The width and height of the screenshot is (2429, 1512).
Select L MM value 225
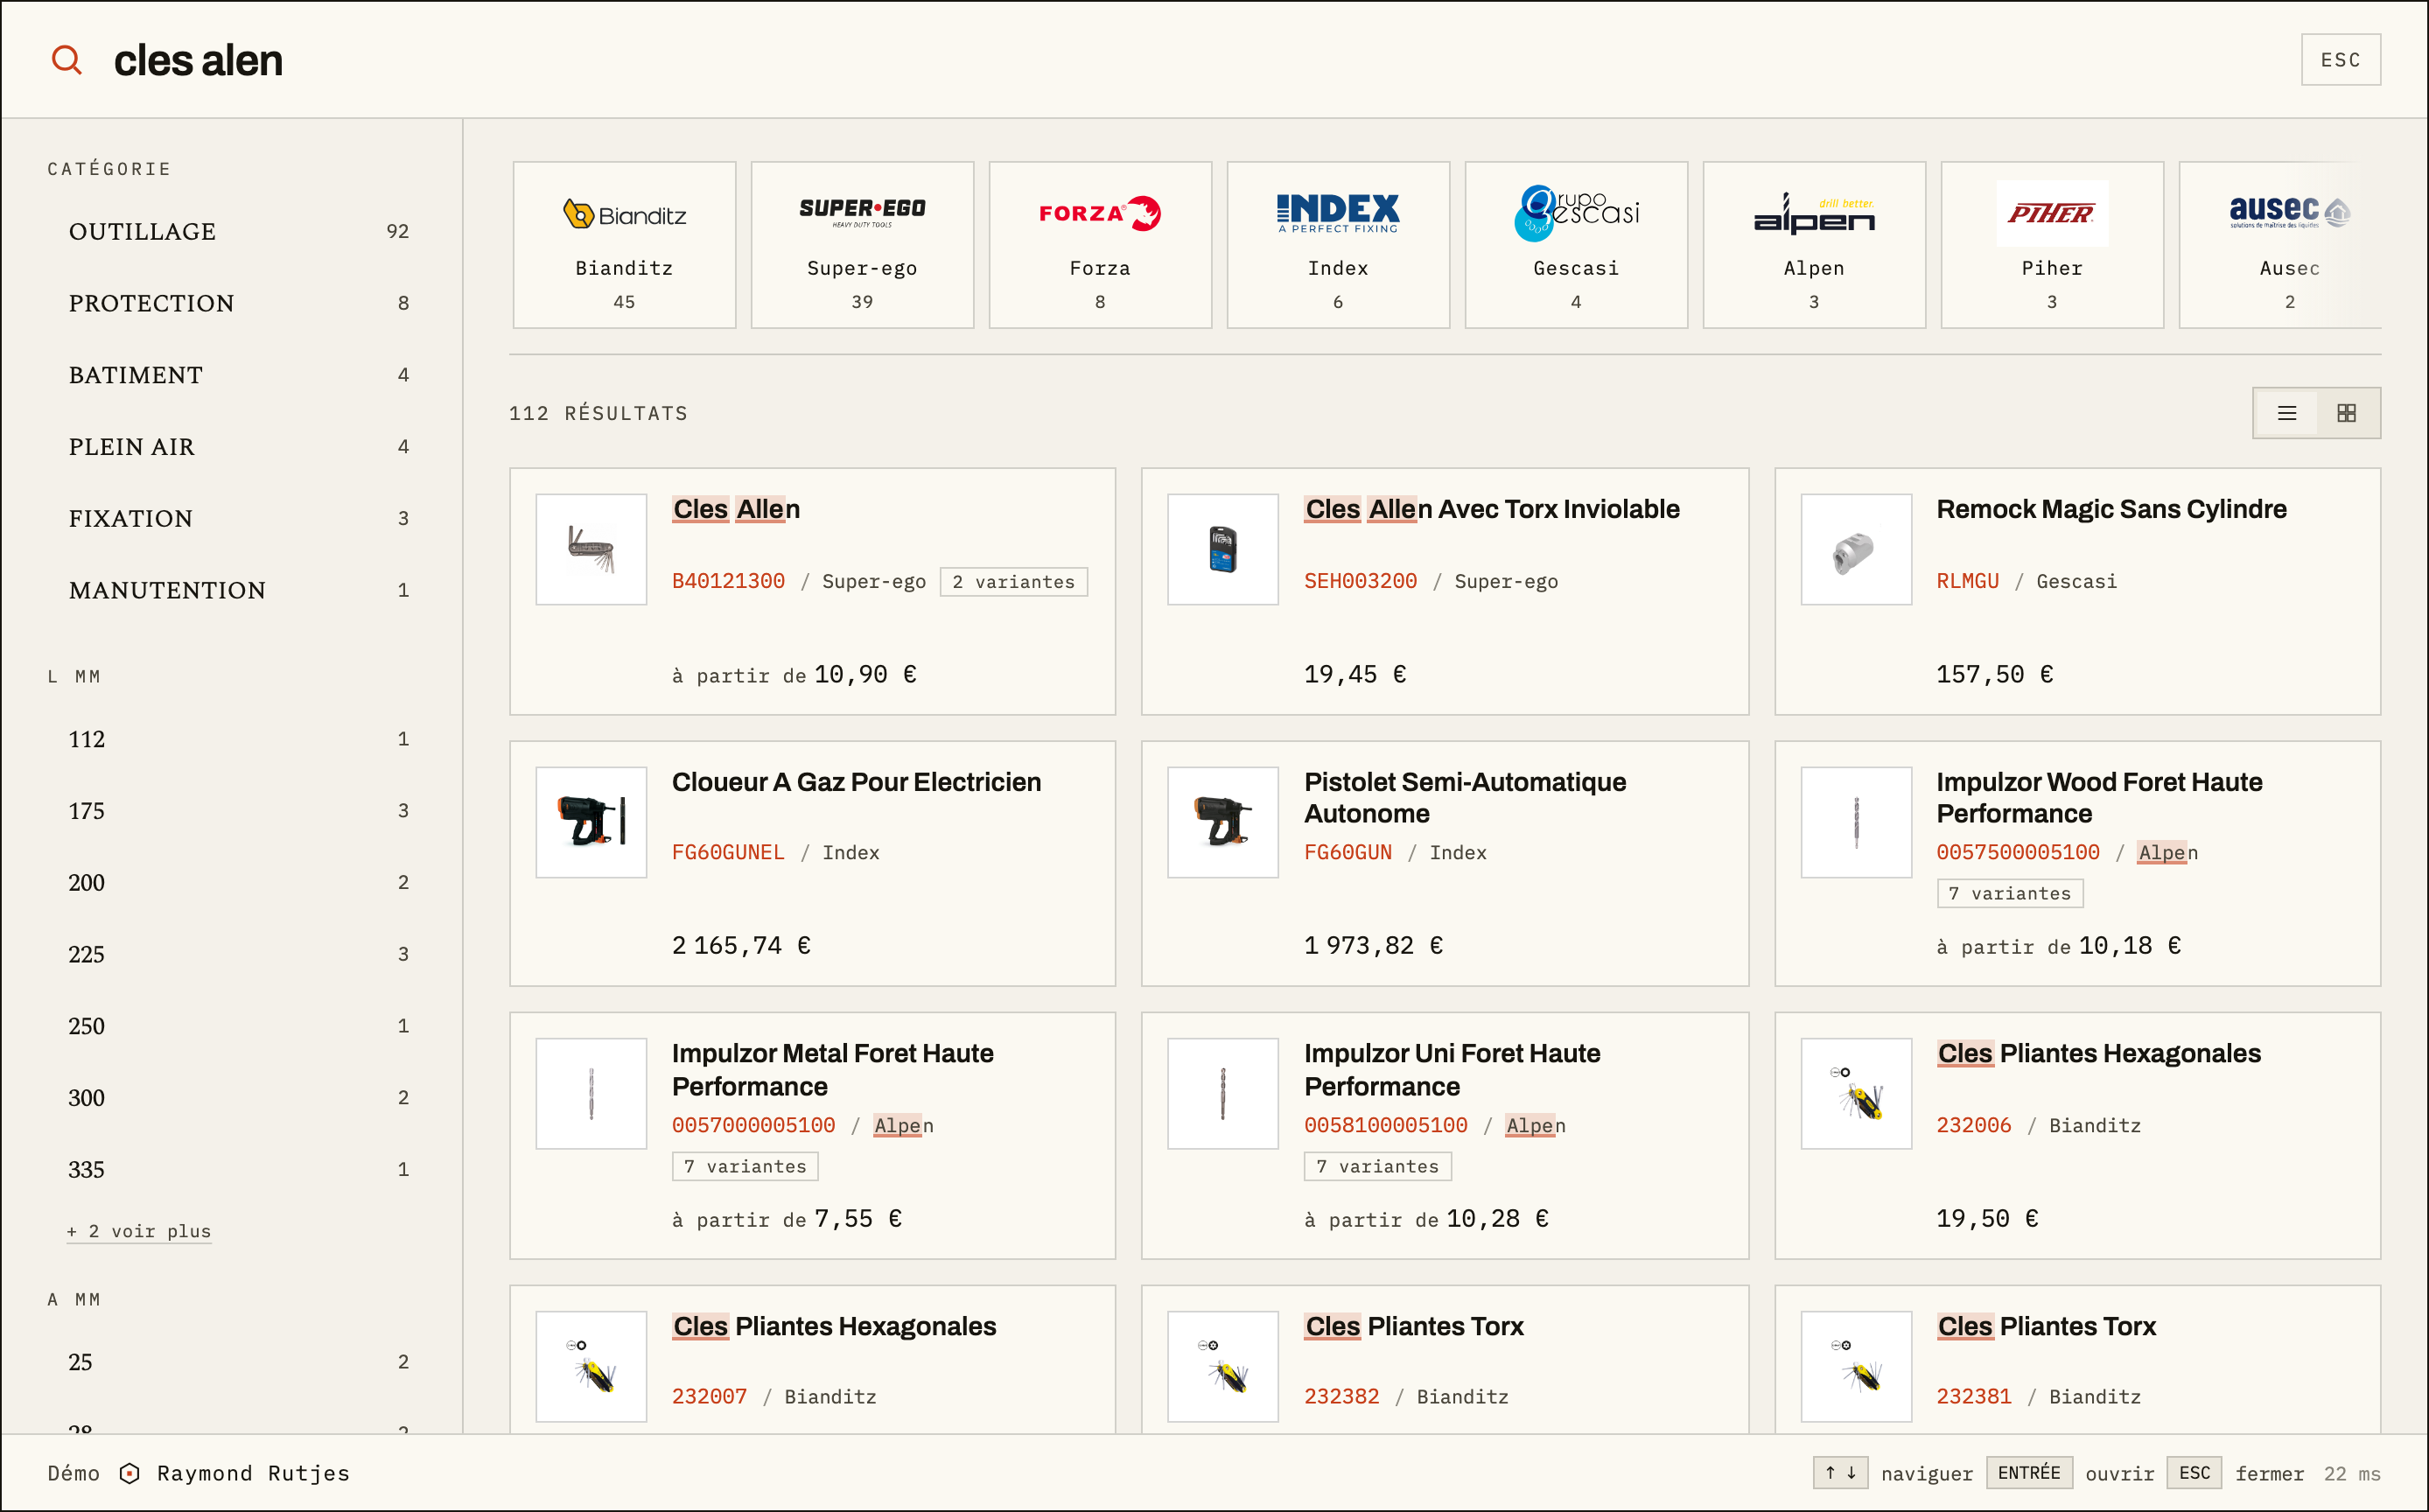pyautogui.click(x=238, y=955)
